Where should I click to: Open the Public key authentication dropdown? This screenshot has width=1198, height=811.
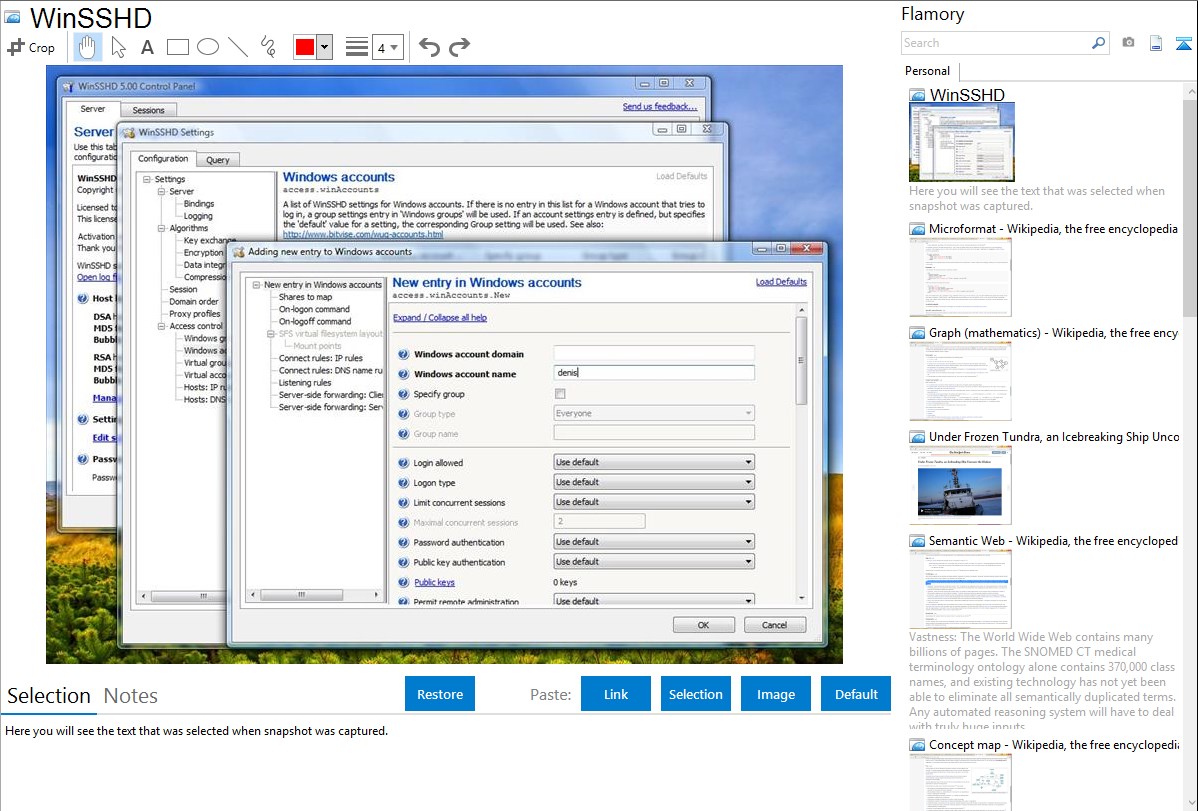(x=654, y=561)
